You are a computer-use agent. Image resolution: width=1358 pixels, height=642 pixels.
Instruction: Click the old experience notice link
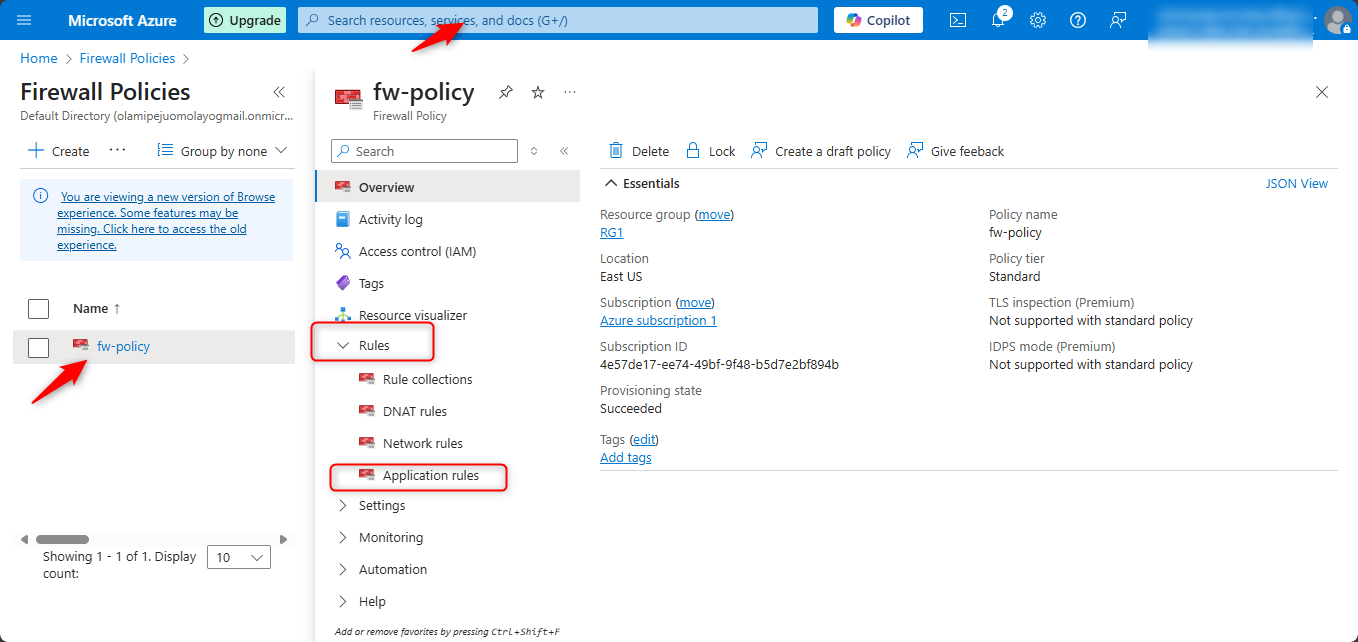[166, 221]
